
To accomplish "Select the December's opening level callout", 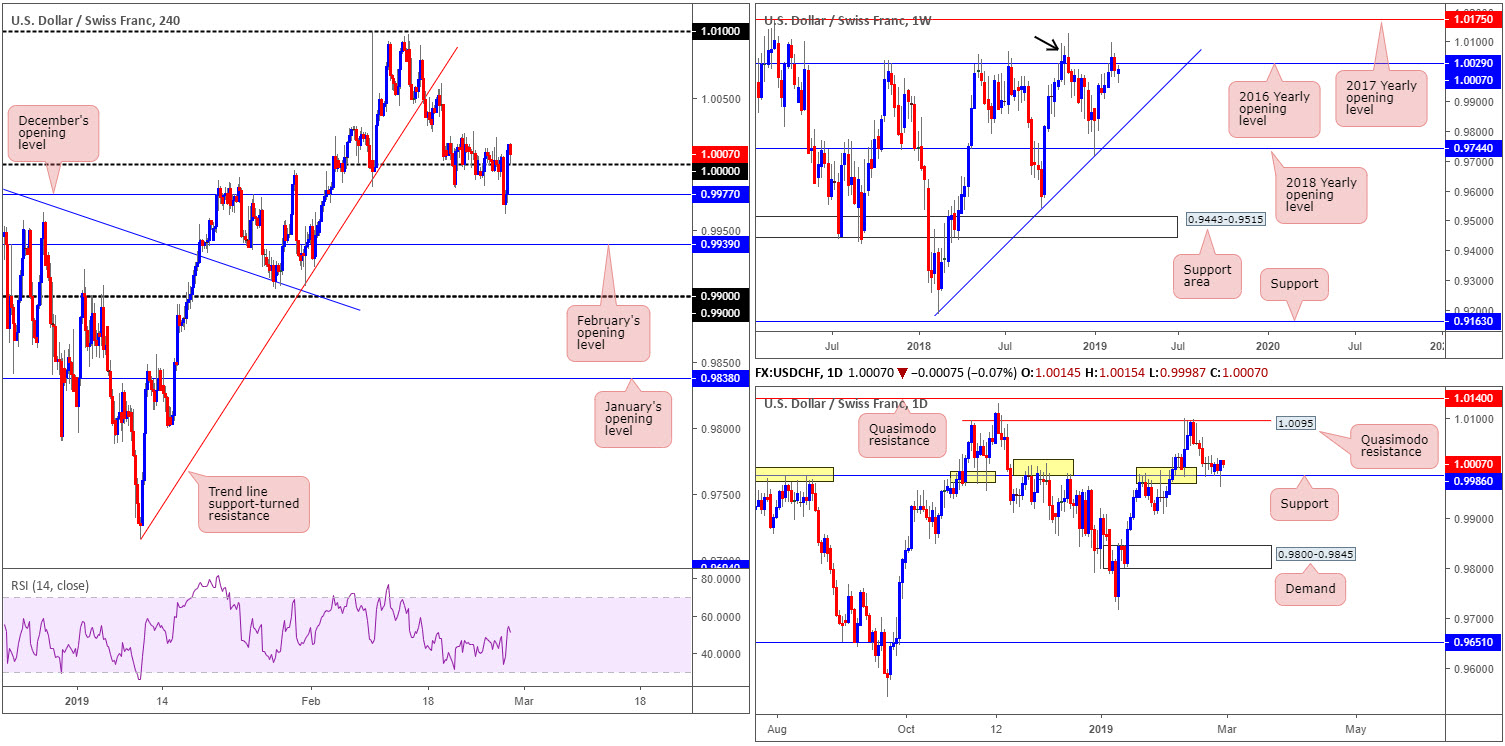I will click(x=55, y=133).
